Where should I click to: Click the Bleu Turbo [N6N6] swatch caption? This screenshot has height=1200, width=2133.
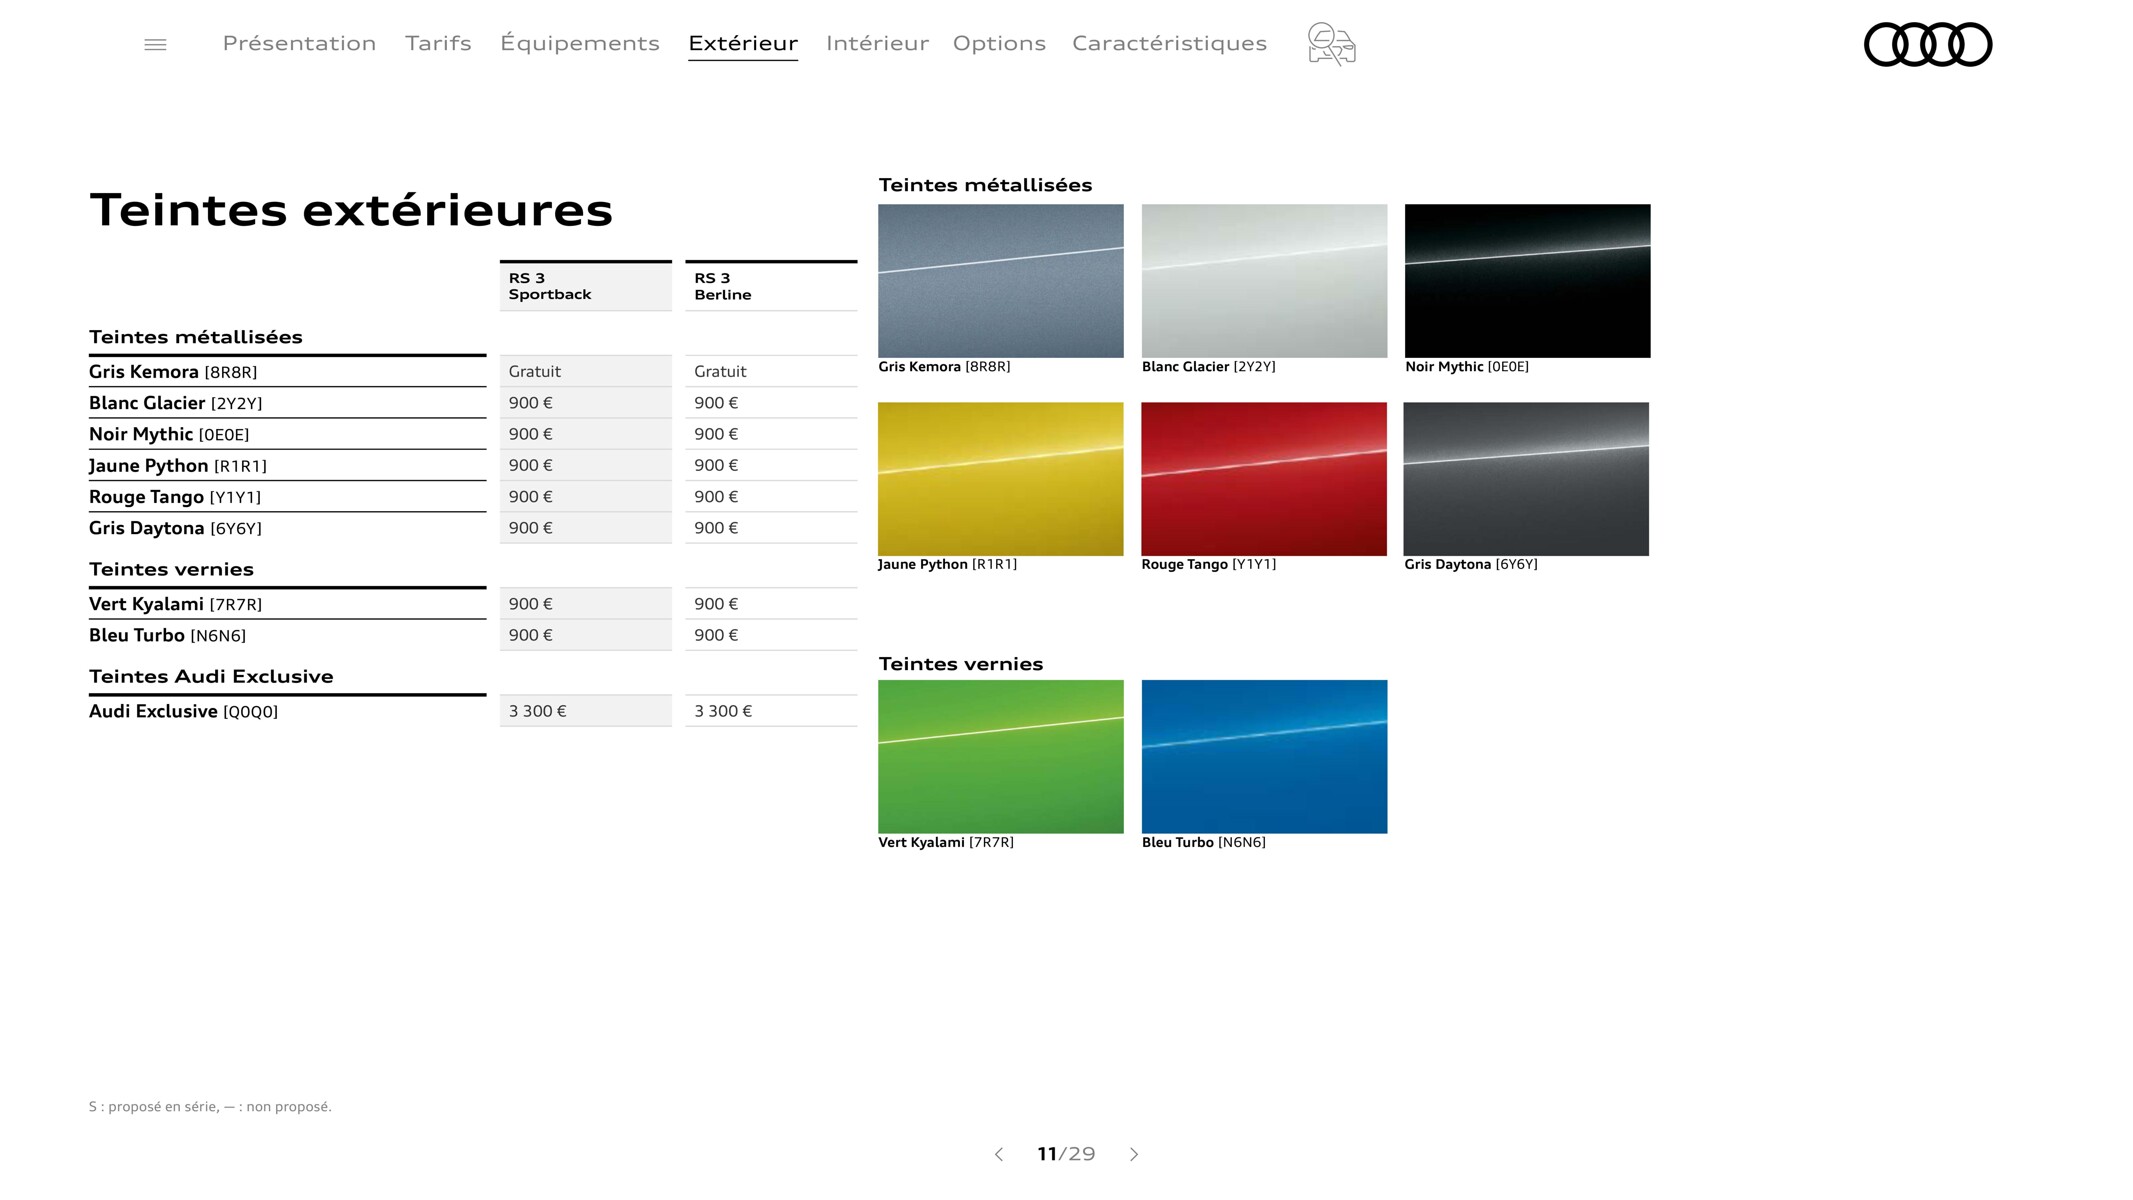point(1204,843)
